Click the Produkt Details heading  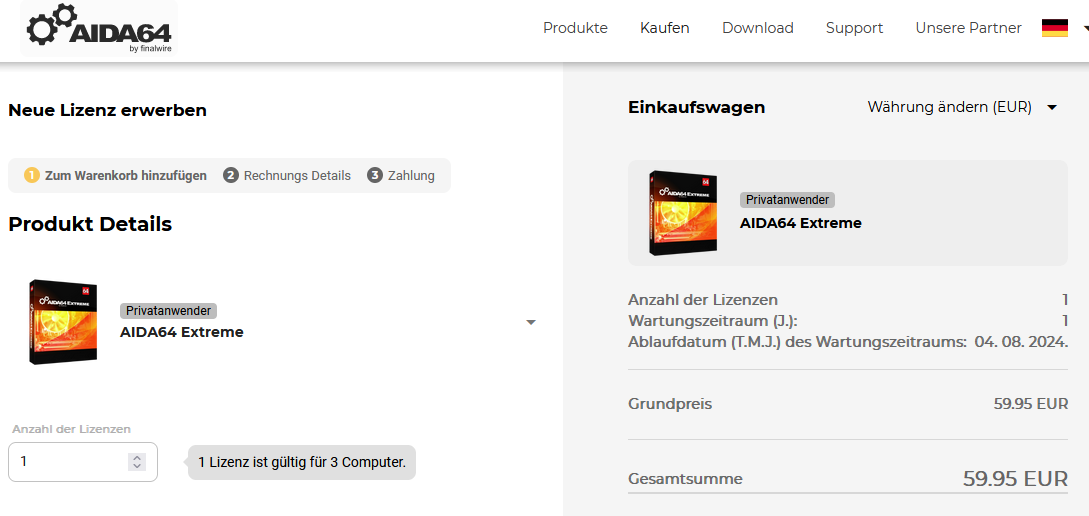pyautogui.click(x=90, y=224)
